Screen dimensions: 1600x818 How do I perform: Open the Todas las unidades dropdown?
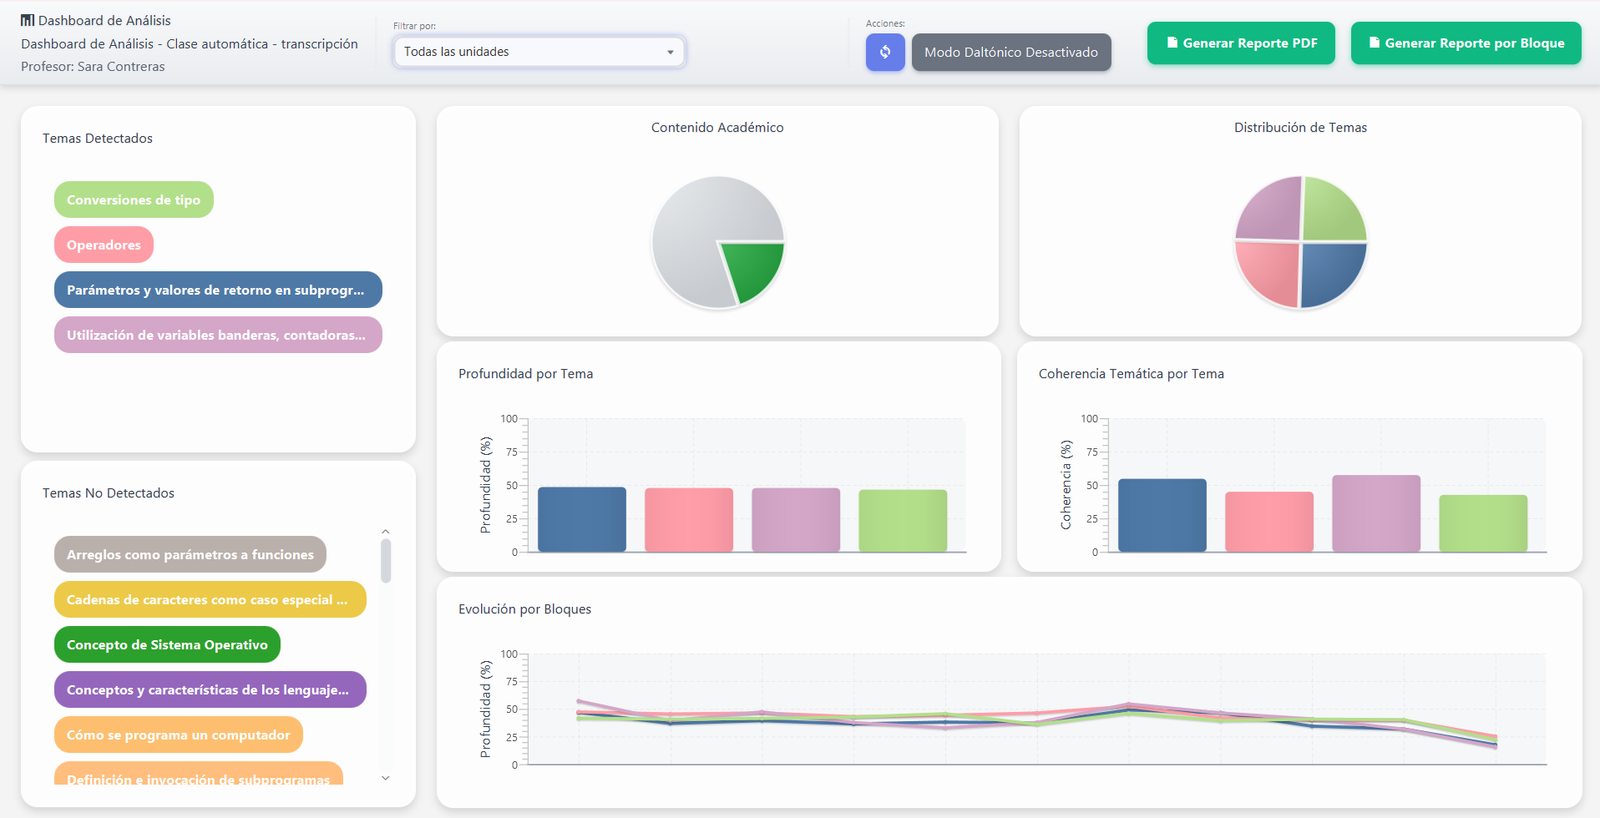[x=539, y=51]
